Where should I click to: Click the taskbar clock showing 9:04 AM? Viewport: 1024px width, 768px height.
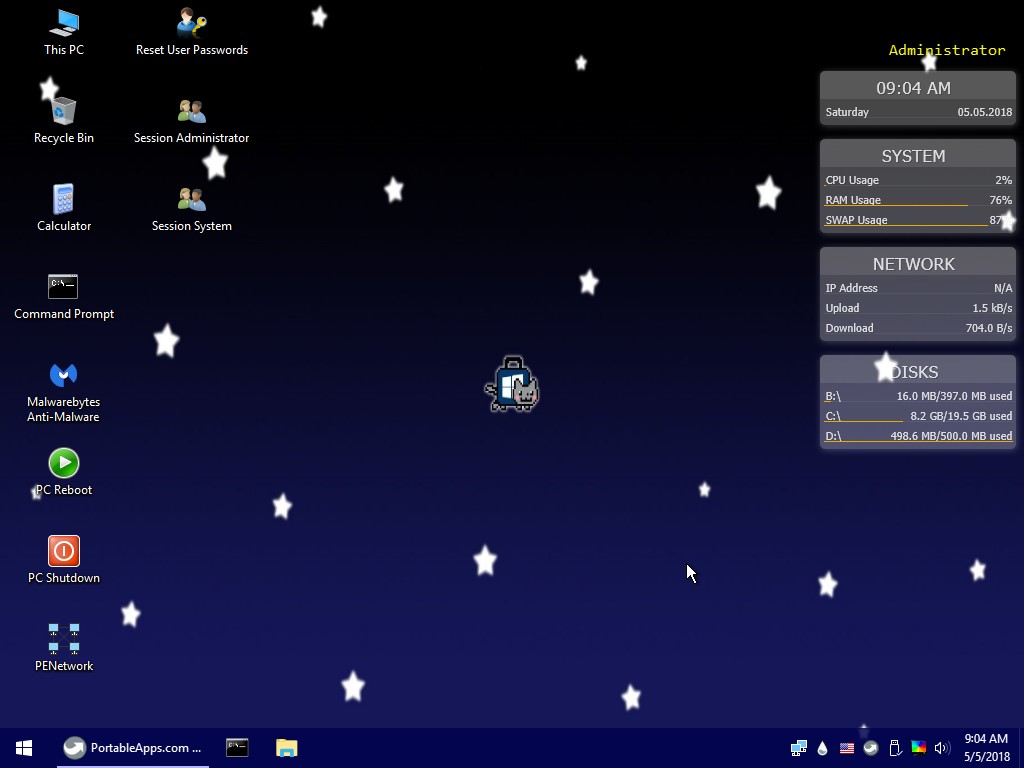point(987,748)
